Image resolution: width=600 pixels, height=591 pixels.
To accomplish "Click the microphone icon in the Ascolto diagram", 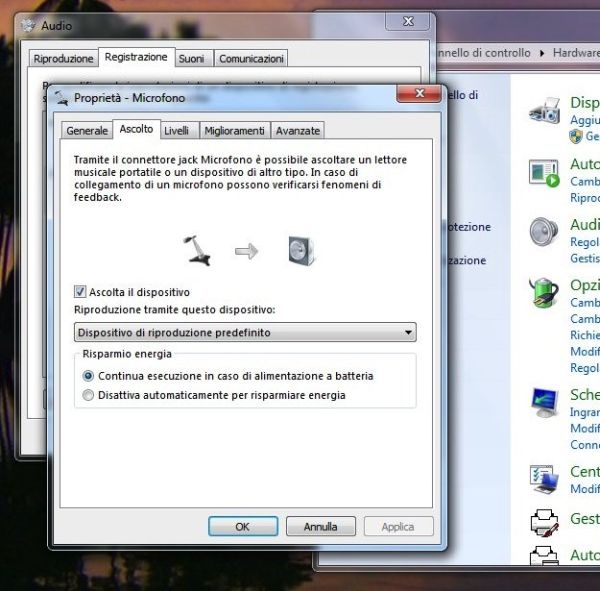I will click(x=198, y=251).
